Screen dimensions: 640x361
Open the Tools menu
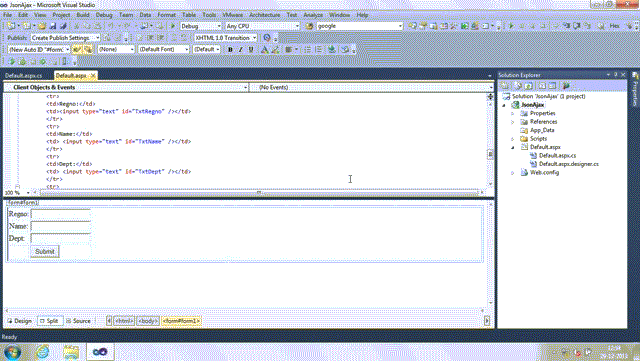coord(209,15)
